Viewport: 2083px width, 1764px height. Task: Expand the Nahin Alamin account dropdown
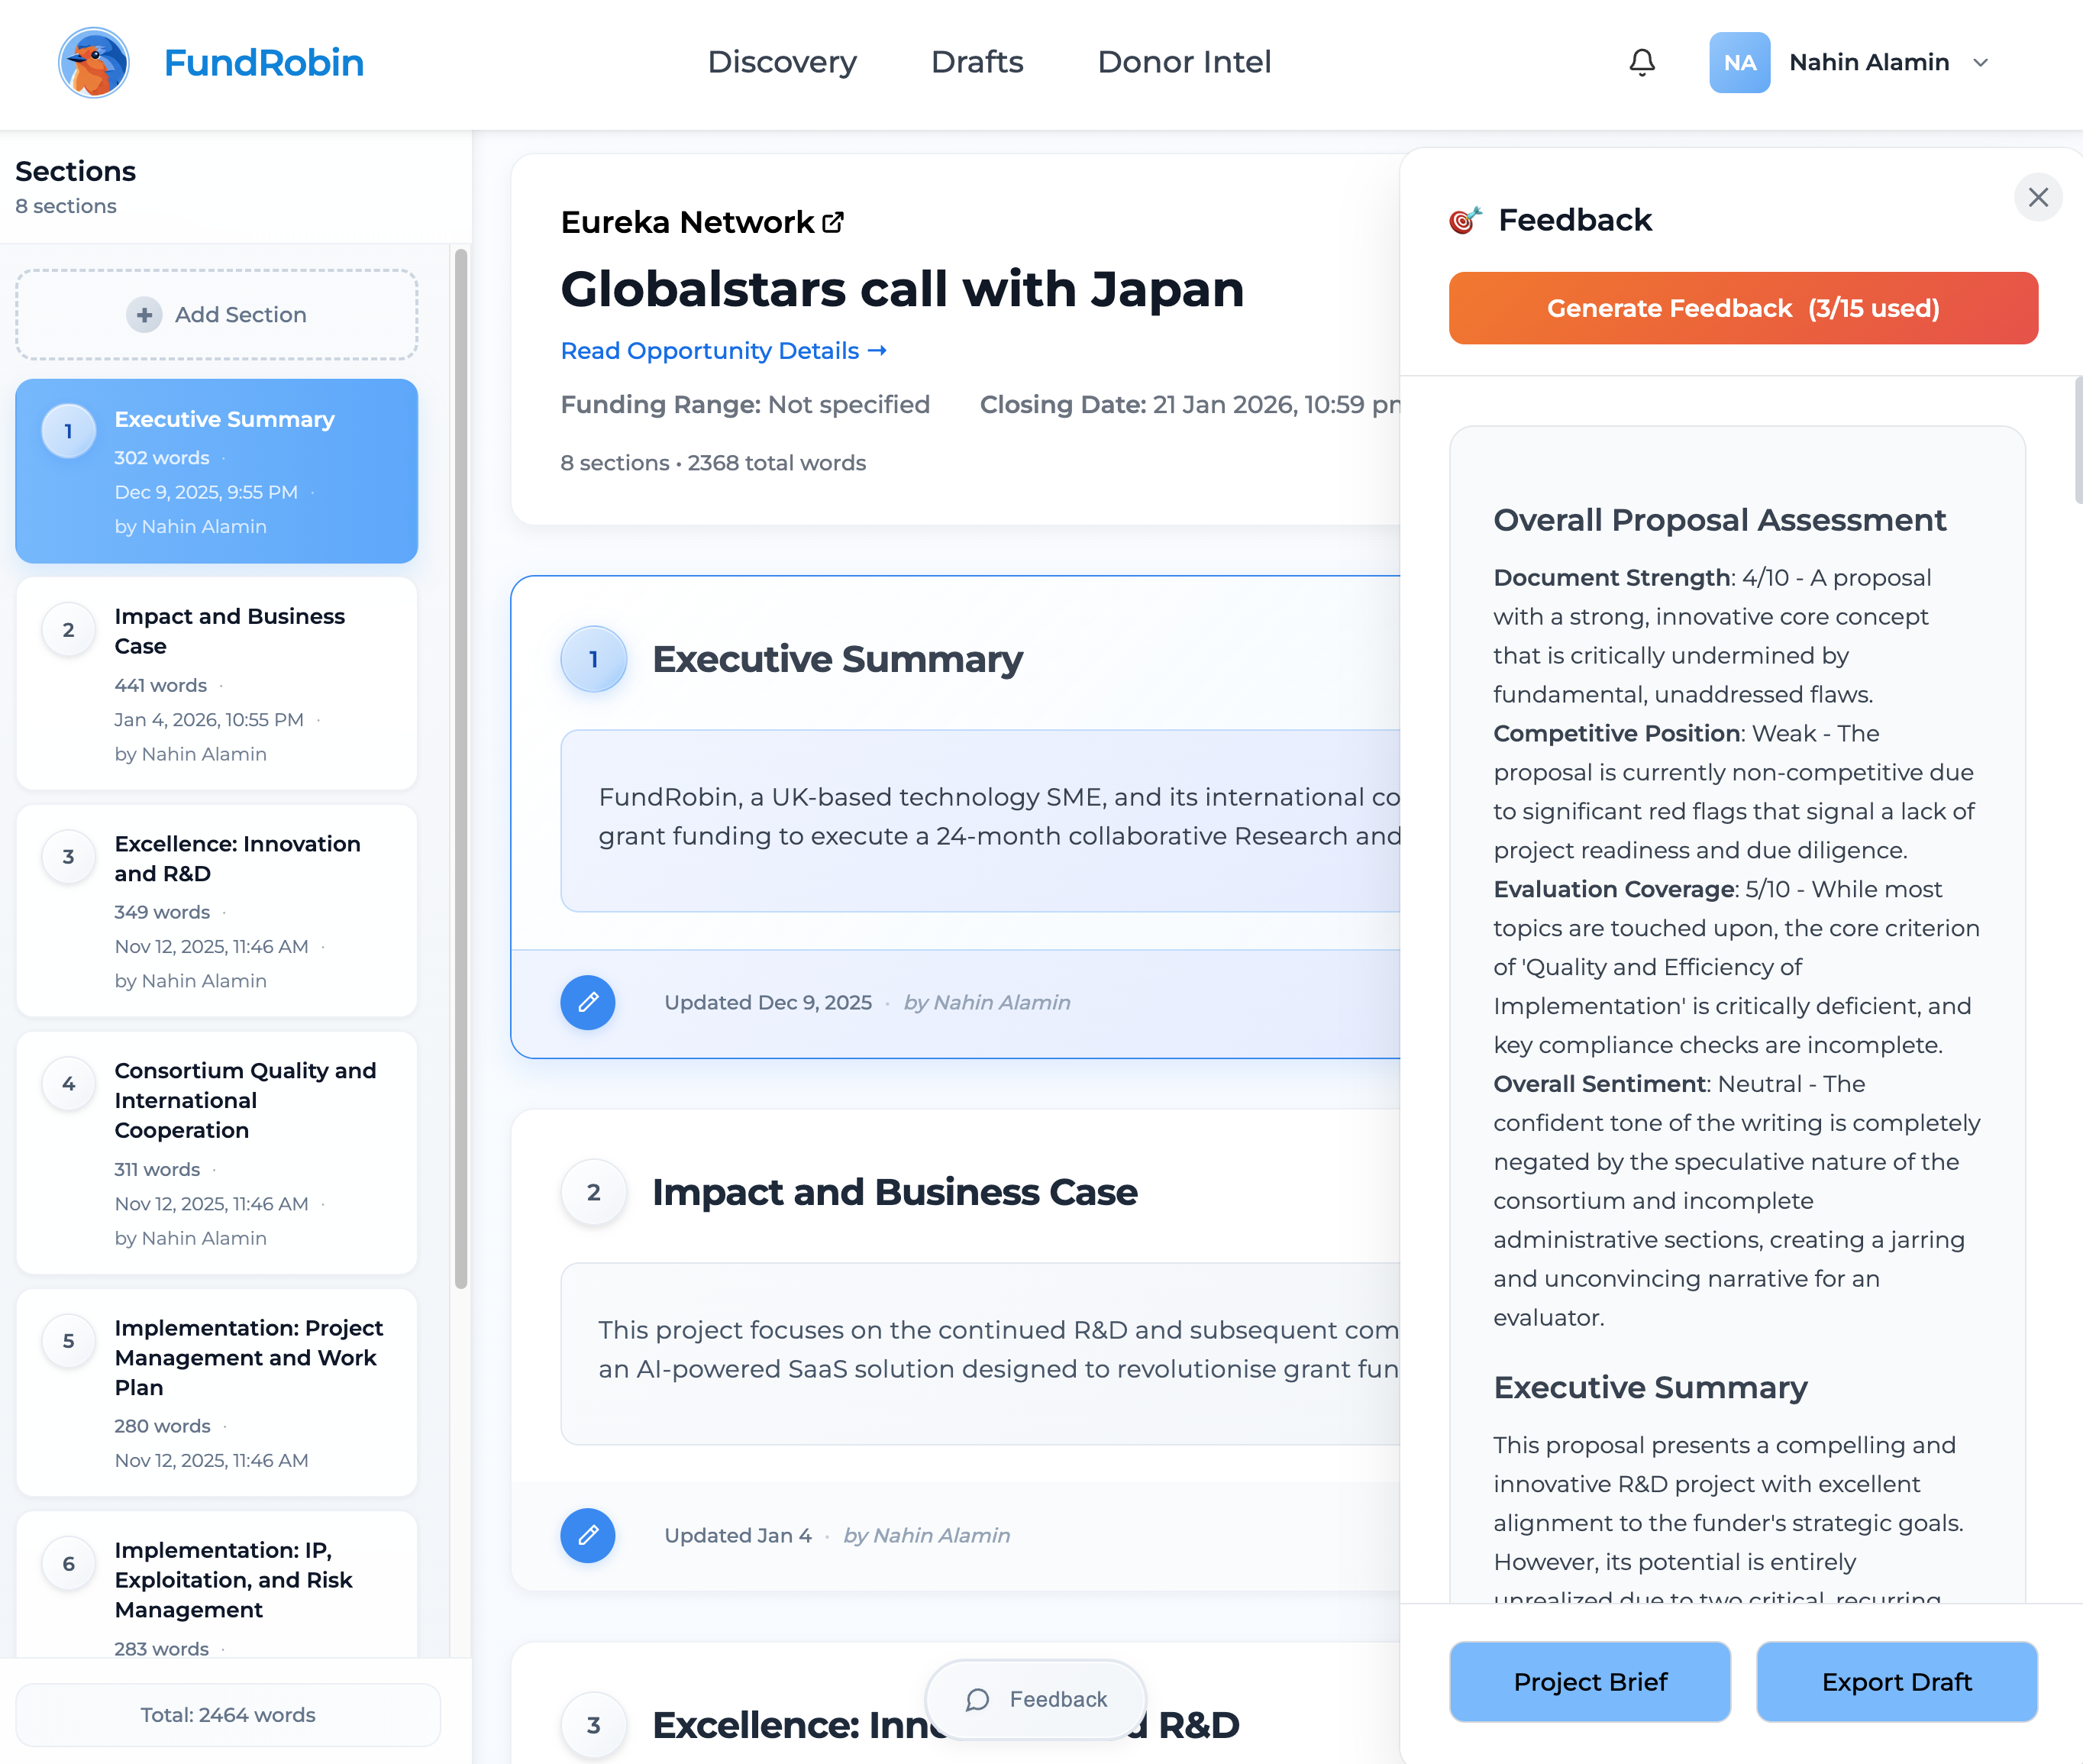(x=1980, y=62)
